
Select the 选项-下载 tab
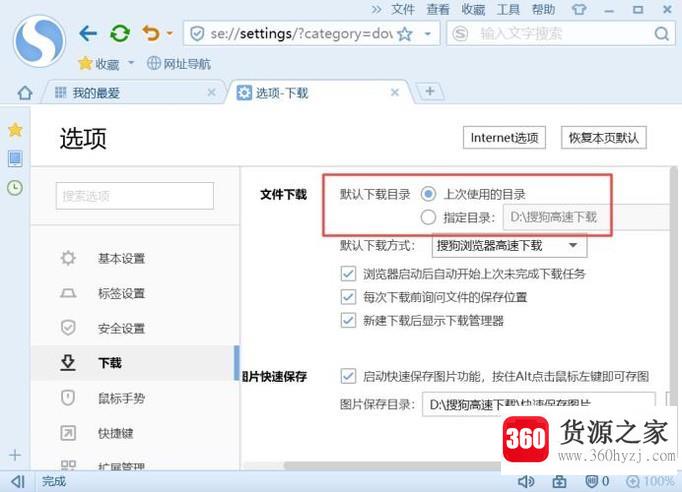click(318, 92)
